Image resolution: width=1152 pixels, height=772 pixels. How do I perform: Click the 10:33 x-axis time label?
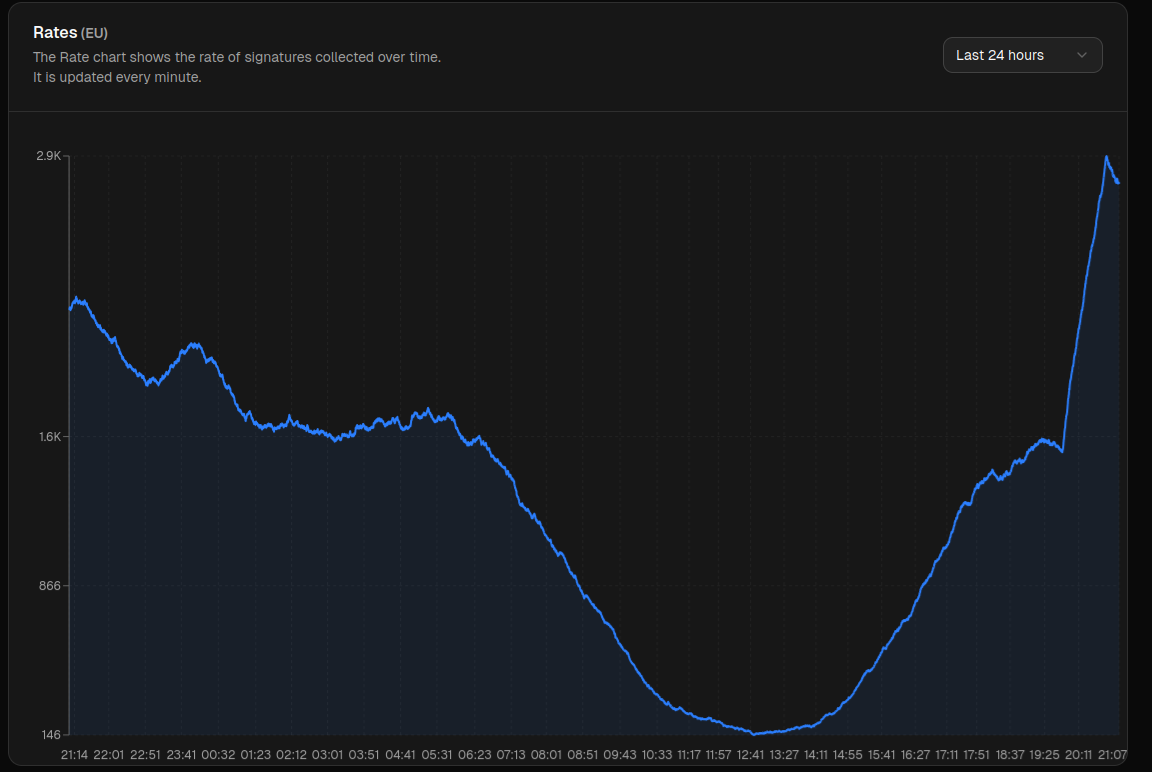pos(656,754)
